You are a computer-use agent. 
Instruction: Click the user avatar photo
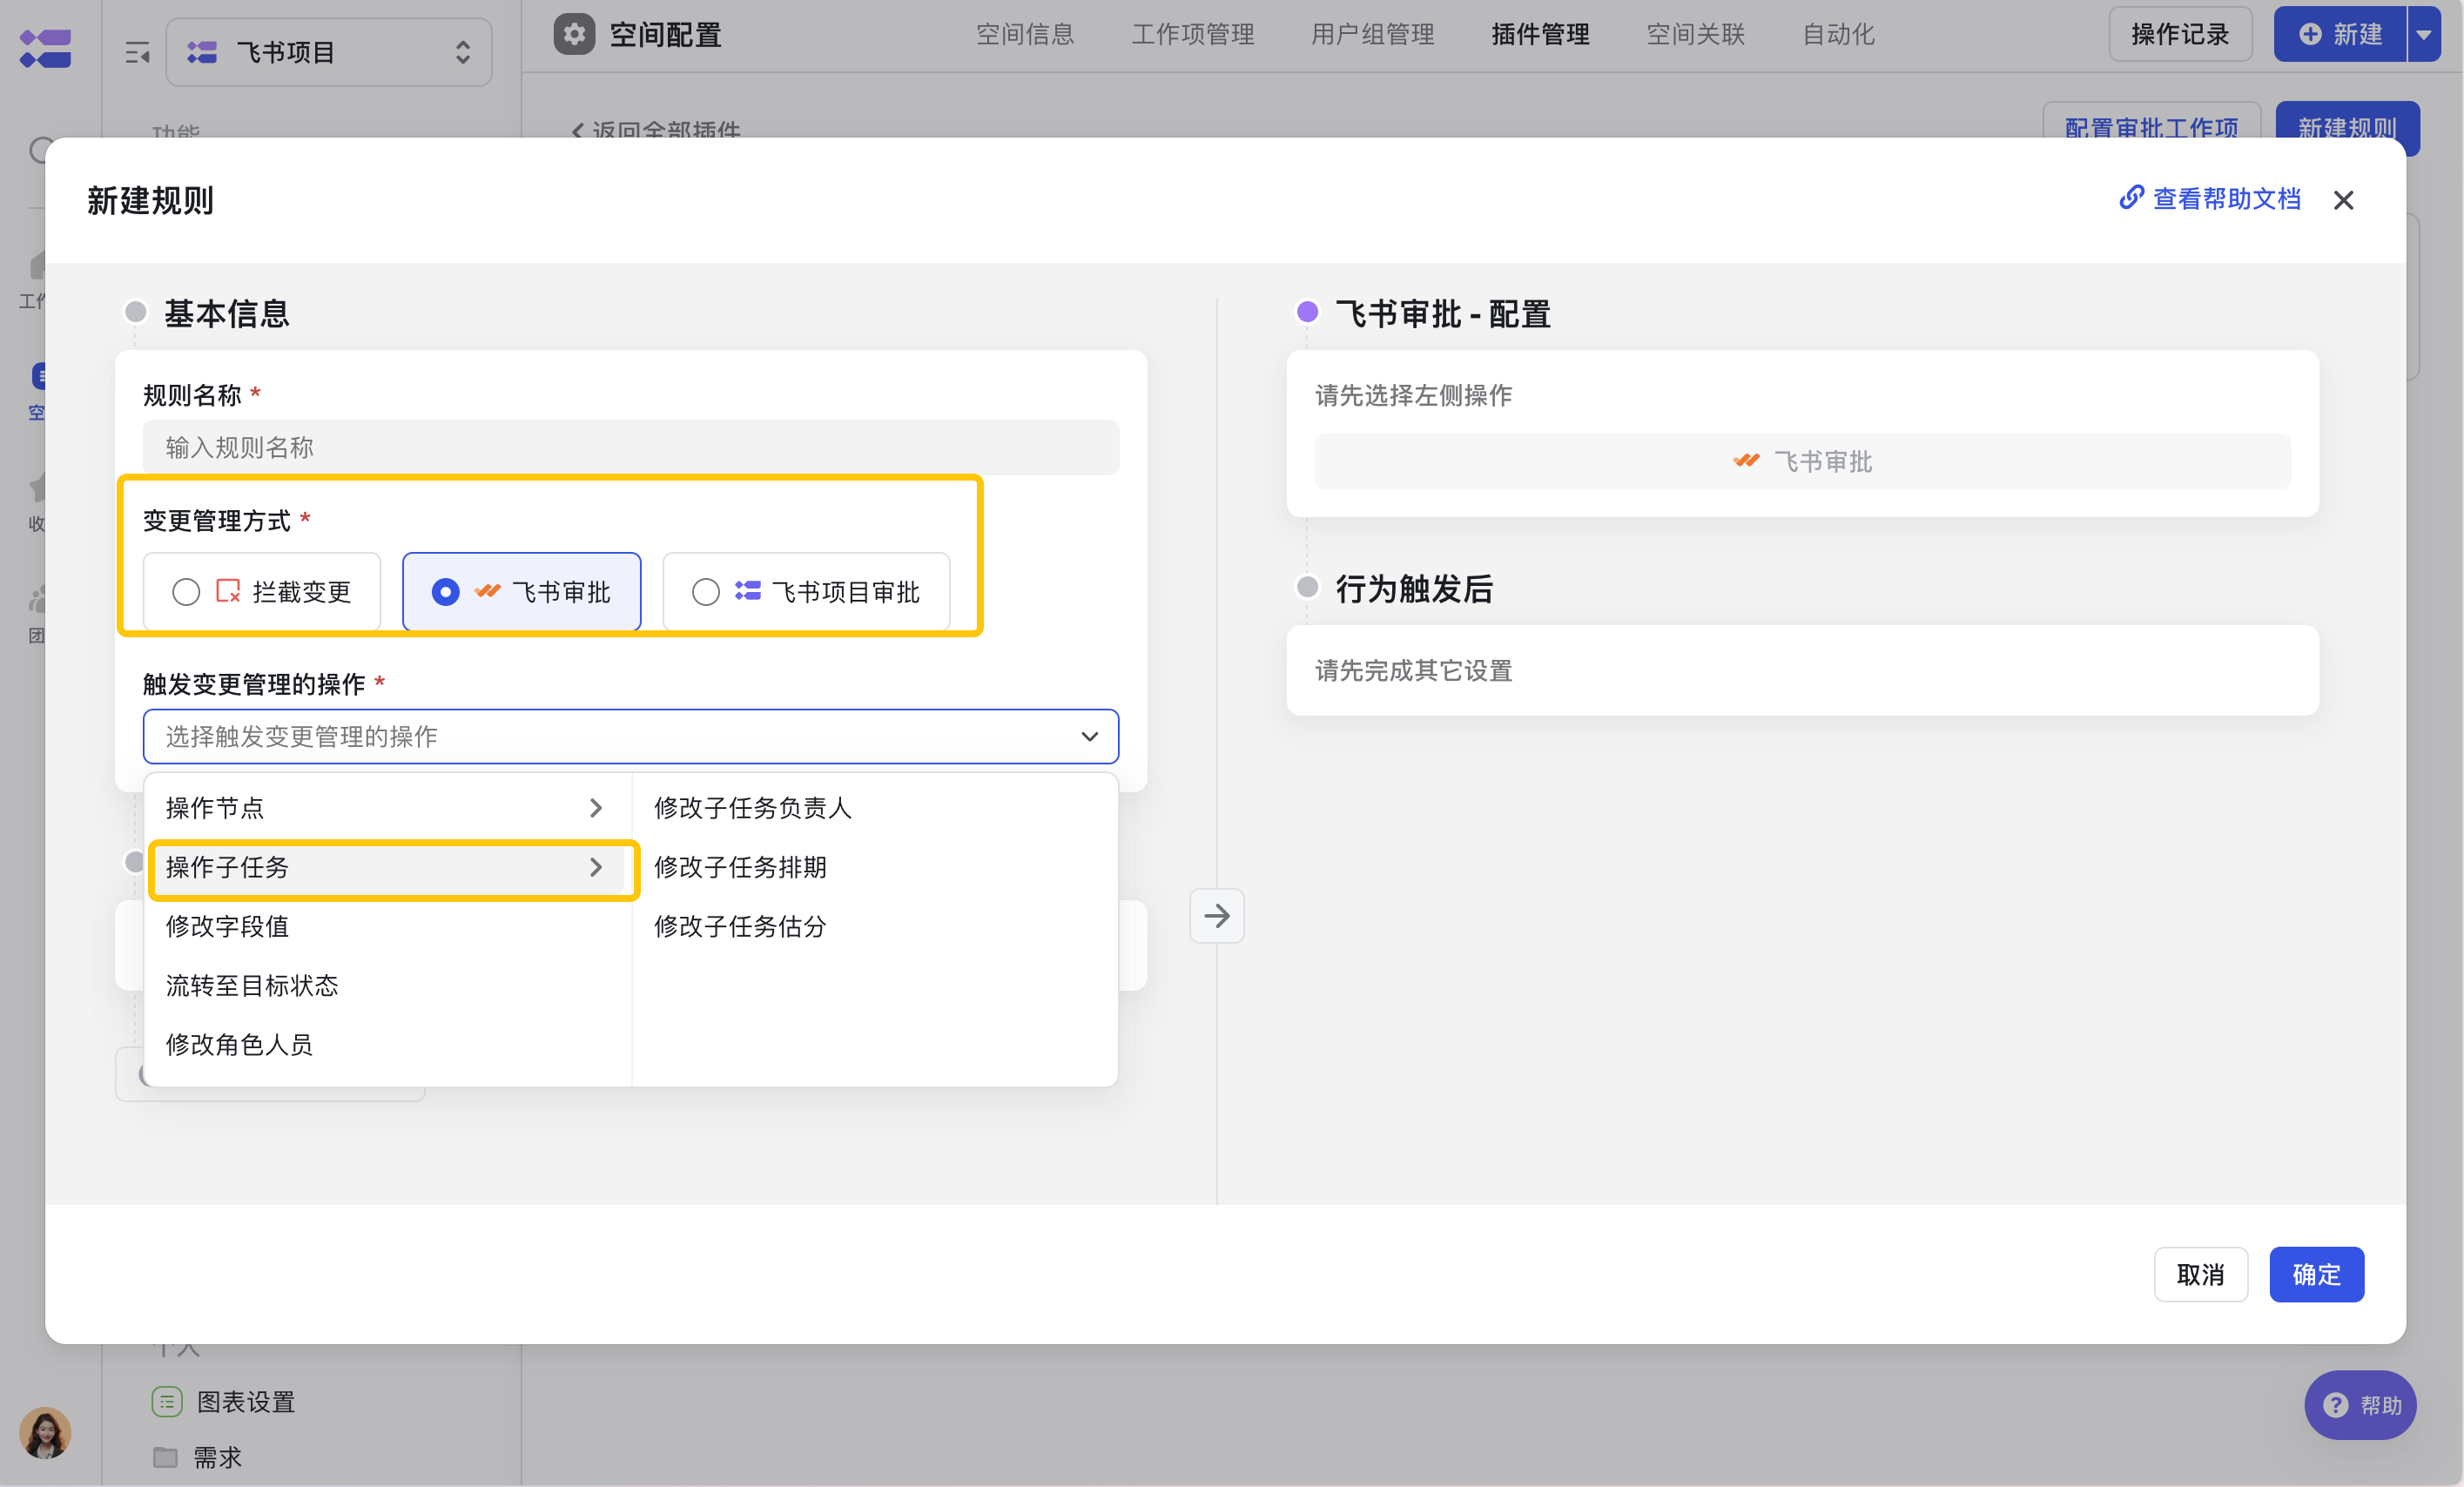(x=45, y=1433)
